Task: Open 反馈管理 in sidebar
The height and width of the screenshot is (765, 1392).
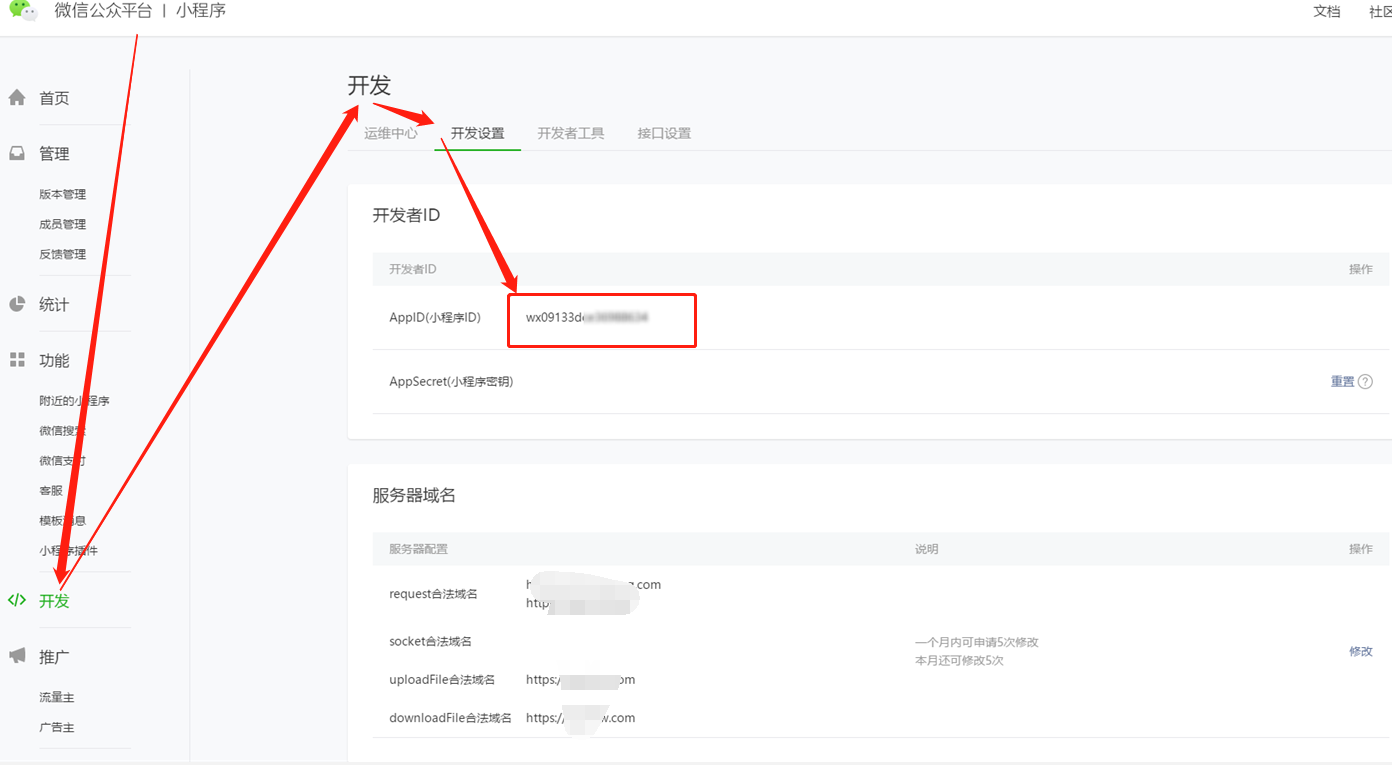Action: click(63, 254)
